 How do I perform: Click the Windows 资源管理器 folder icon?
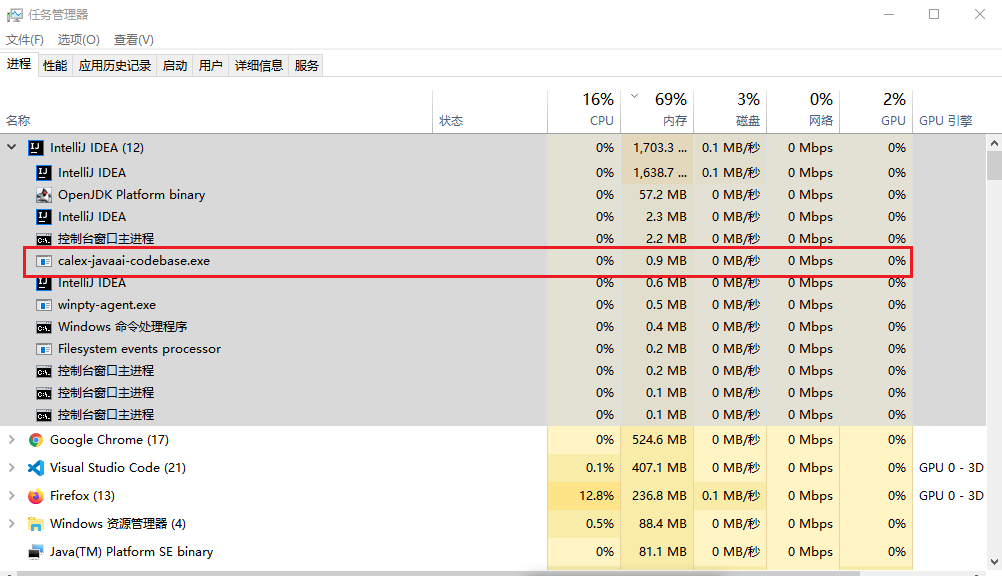pos(36,524)
